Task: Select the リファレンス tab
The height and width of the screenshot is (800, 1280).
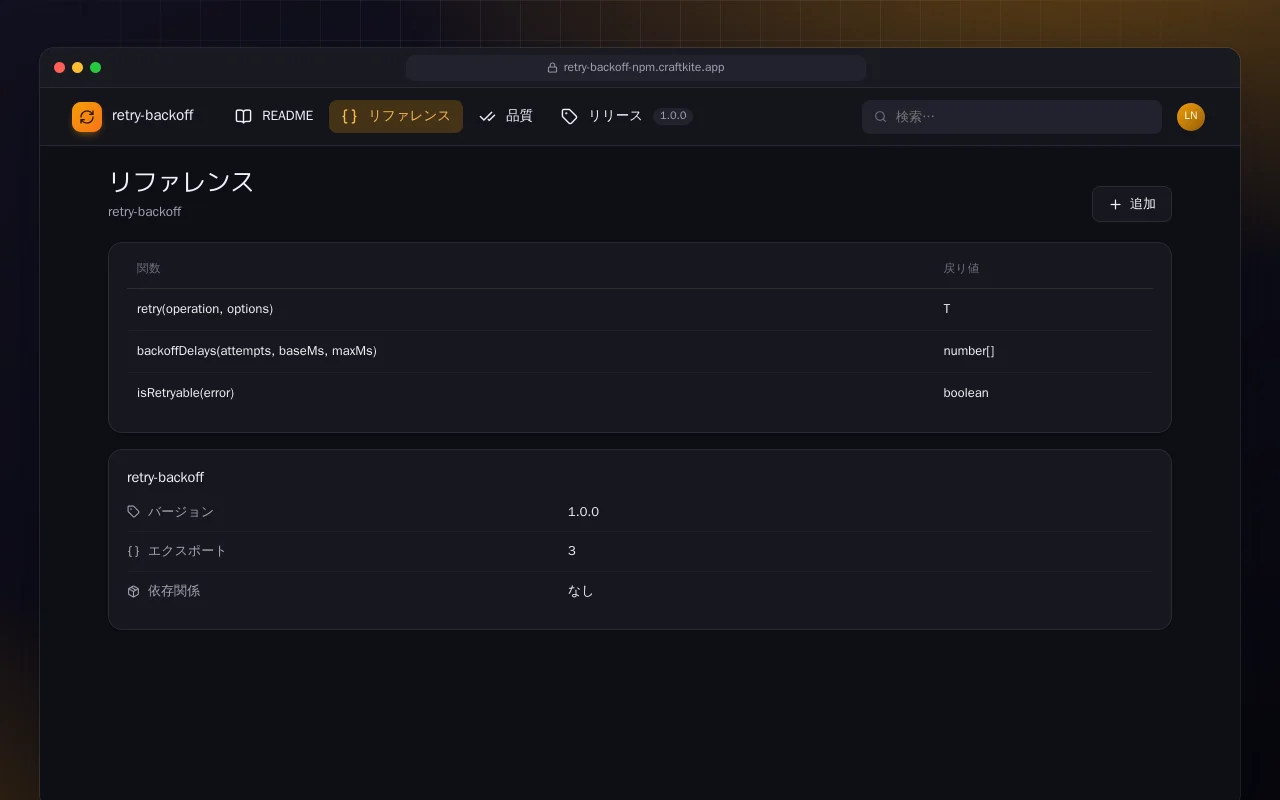Action: (x=396, y=116)
